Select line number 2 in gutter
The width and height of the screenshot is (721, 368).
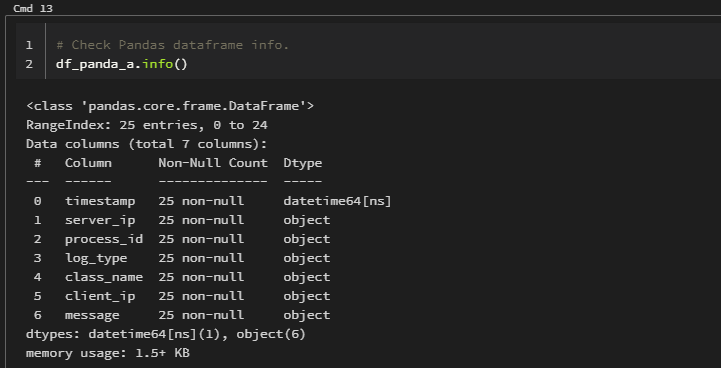[29, 64]
